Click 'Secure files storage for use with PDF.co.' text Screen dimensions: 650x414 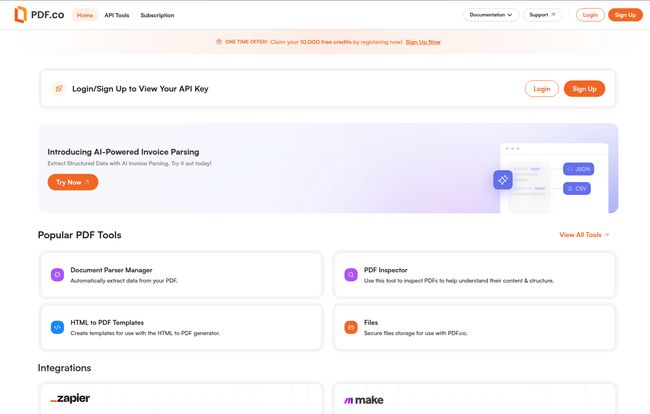pos(415,333)
